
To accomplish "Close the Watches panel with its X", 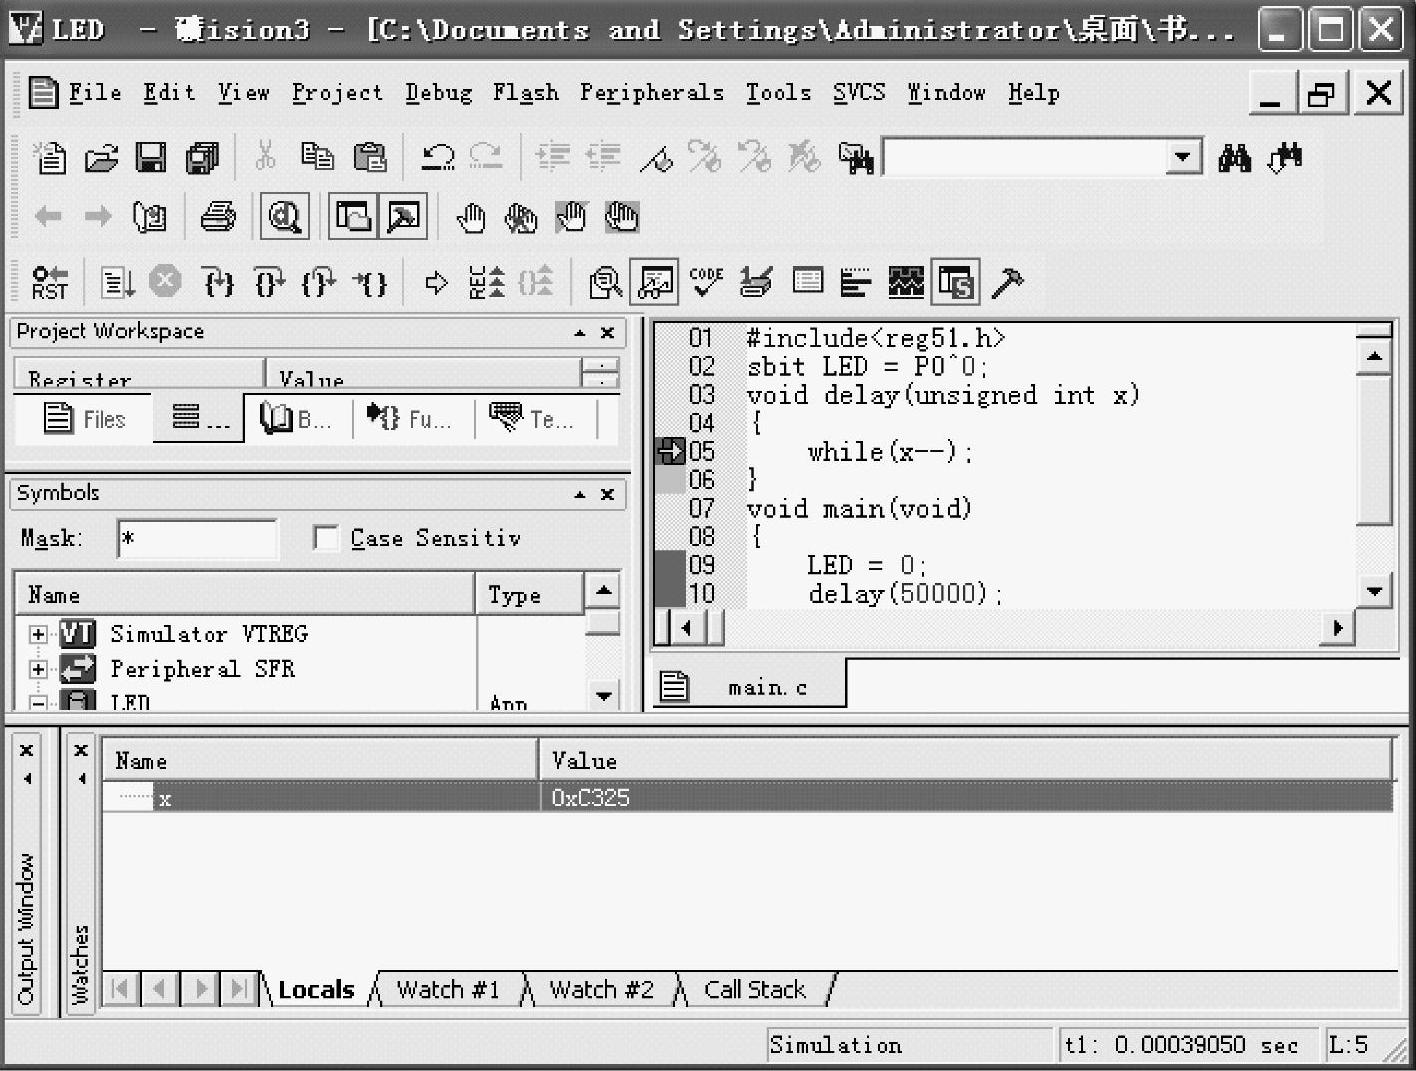I will [82, 750].
